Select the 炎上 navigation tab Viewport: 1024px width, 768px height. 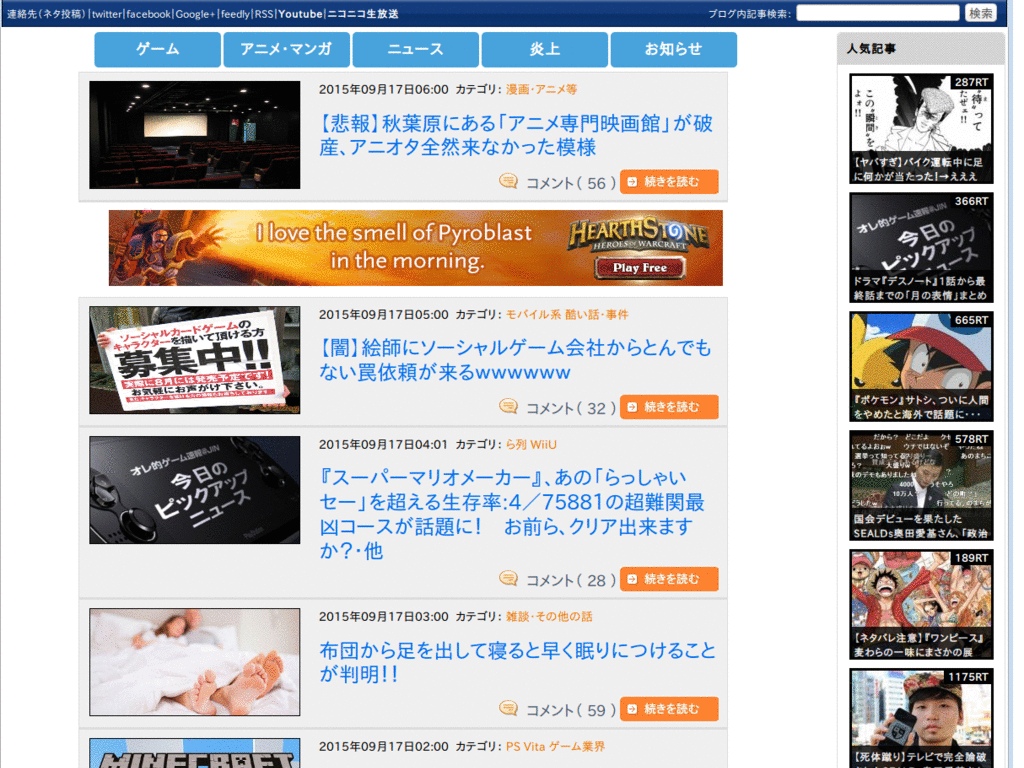(545, 50)
